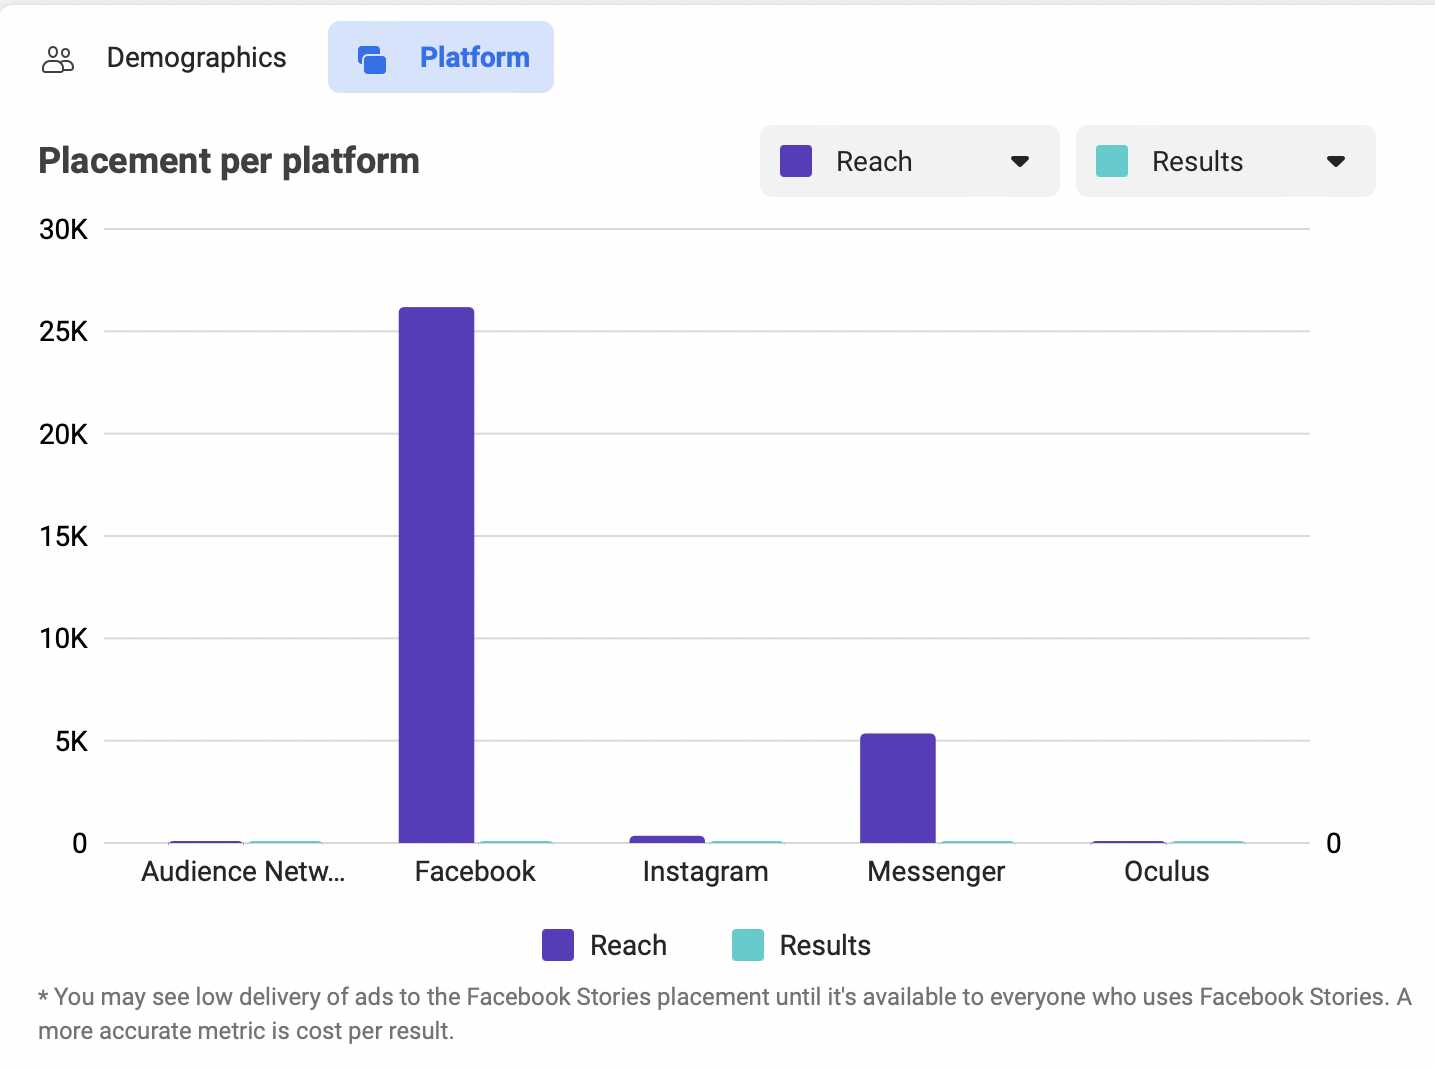Viewport: 1435px width, 1068px height.
Task: Click the Facebook Reach bar
Action: coord(436,575)
